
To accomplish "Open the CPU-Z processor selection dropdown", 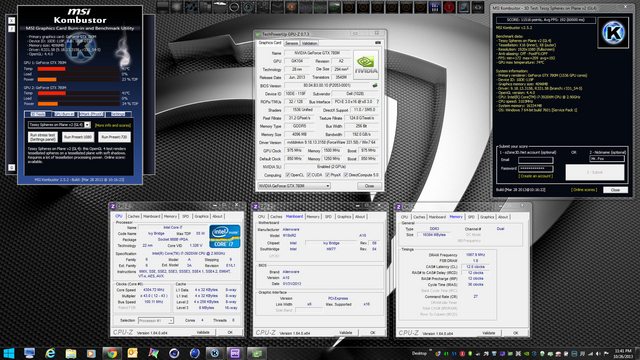I will (x=156, y=321).
